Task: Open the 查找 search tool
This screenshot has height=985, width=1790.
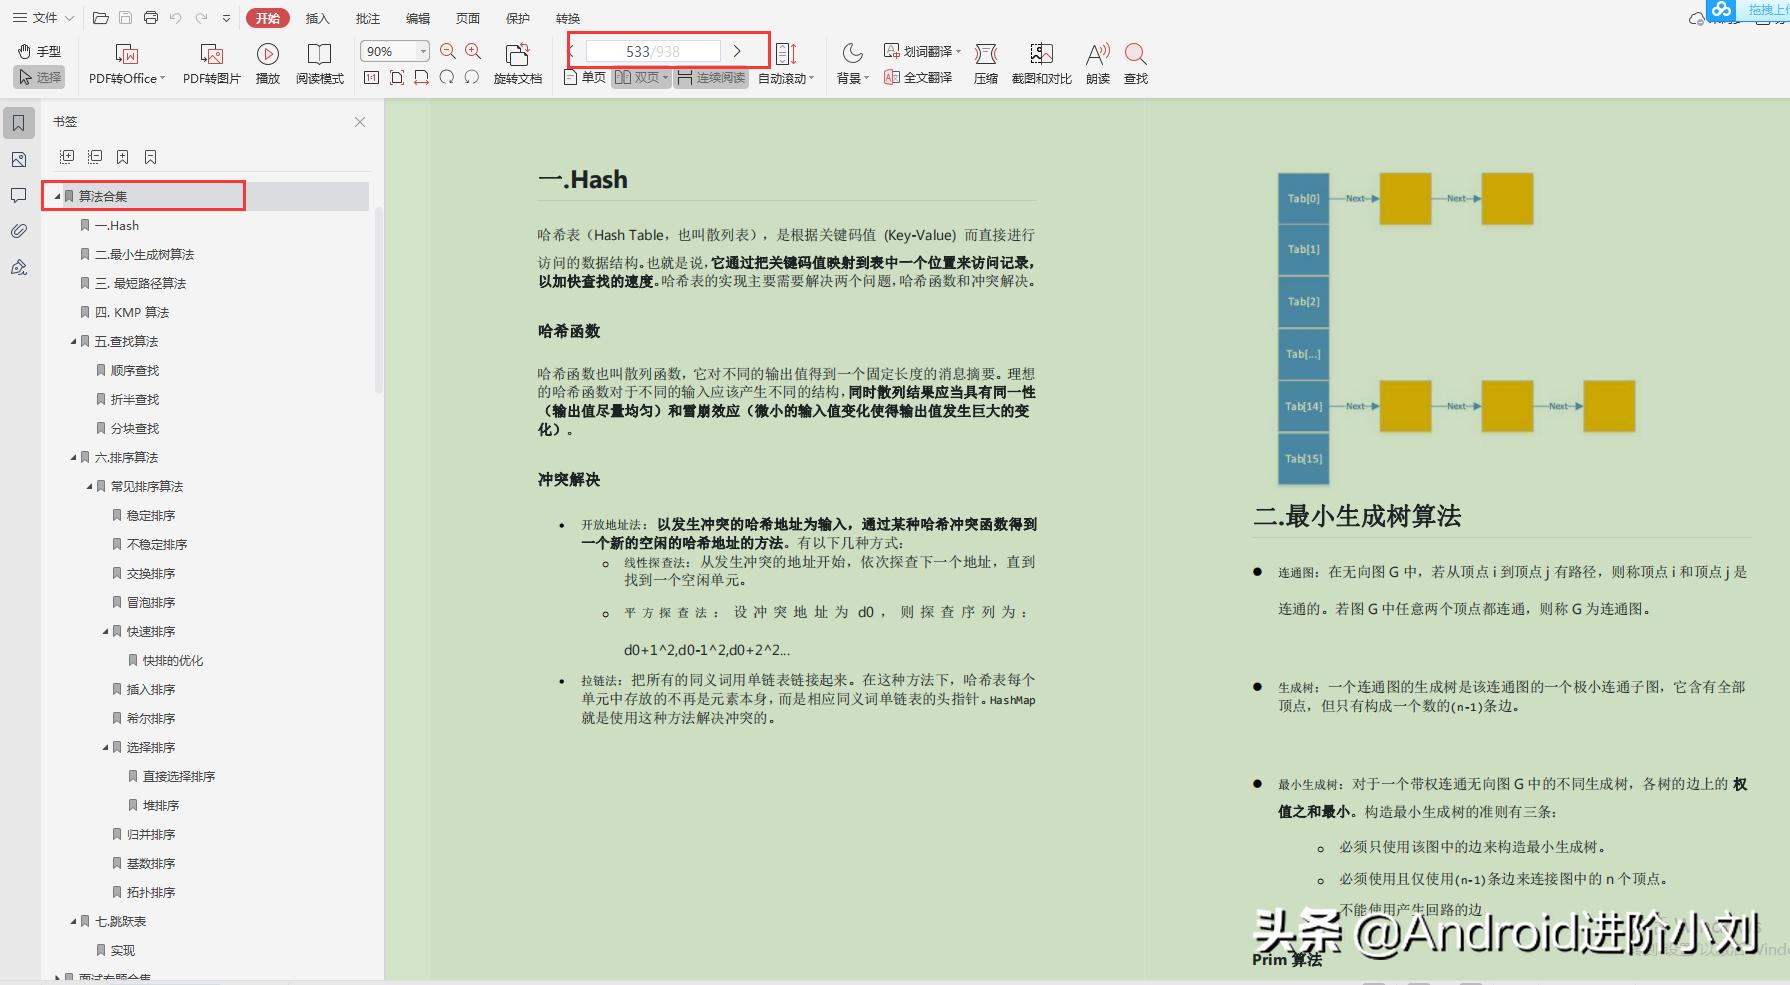Action: click(x=1135, y=62)
